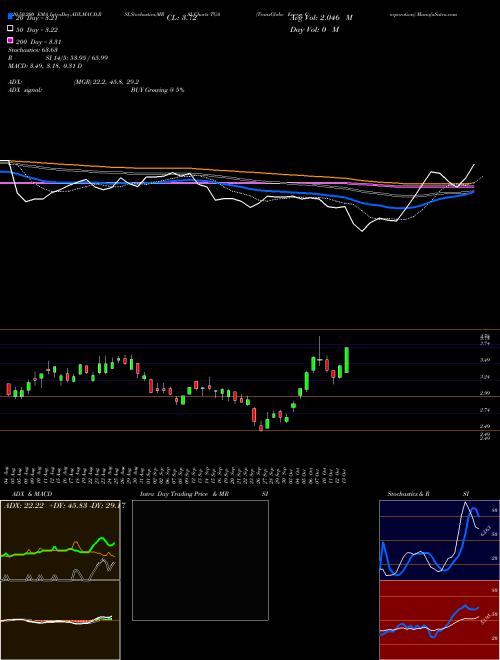Click the white 50 Day legend square

[10, 29]
